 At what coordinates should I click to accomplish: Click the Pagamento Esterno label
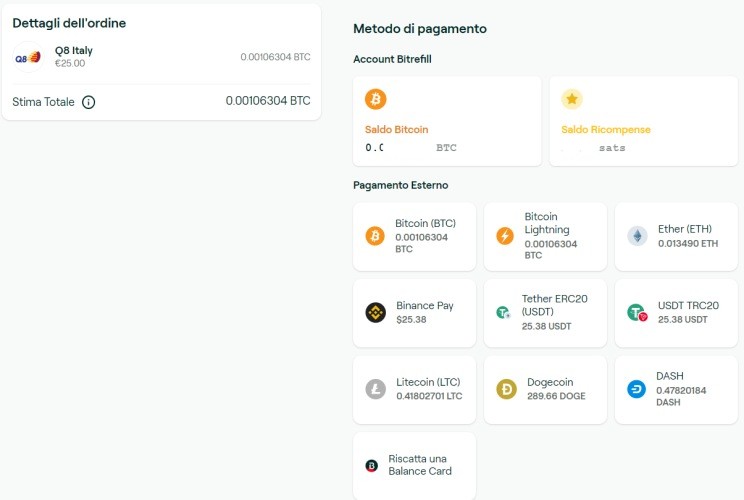[x=400, y=185]
